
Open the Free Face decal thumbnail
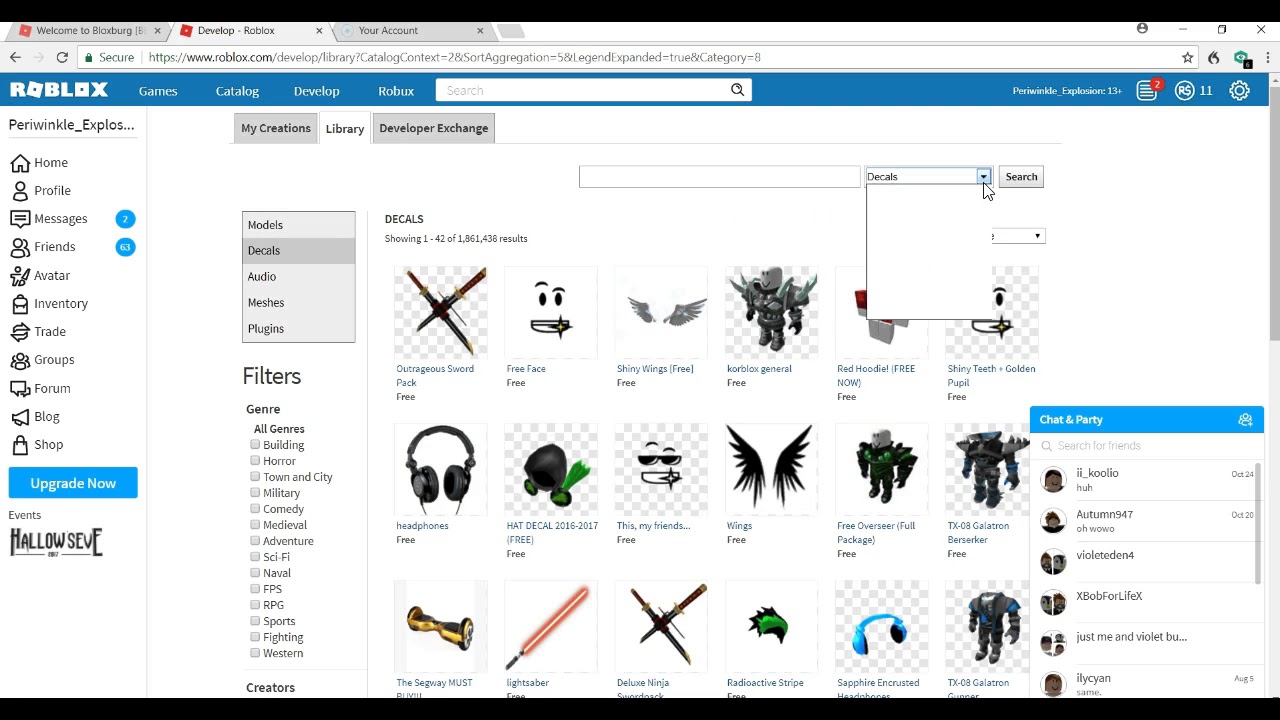point(551,312)
